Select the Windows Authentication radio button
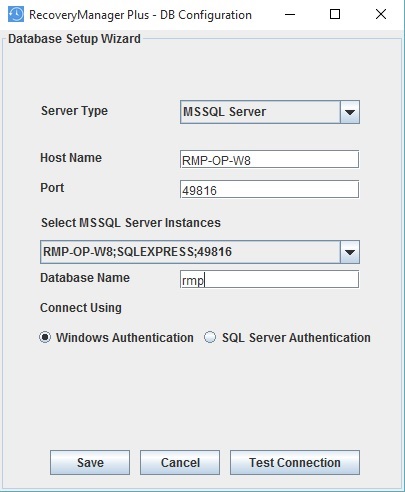Viewport: 405px width, 492px height. pos(45,337)
